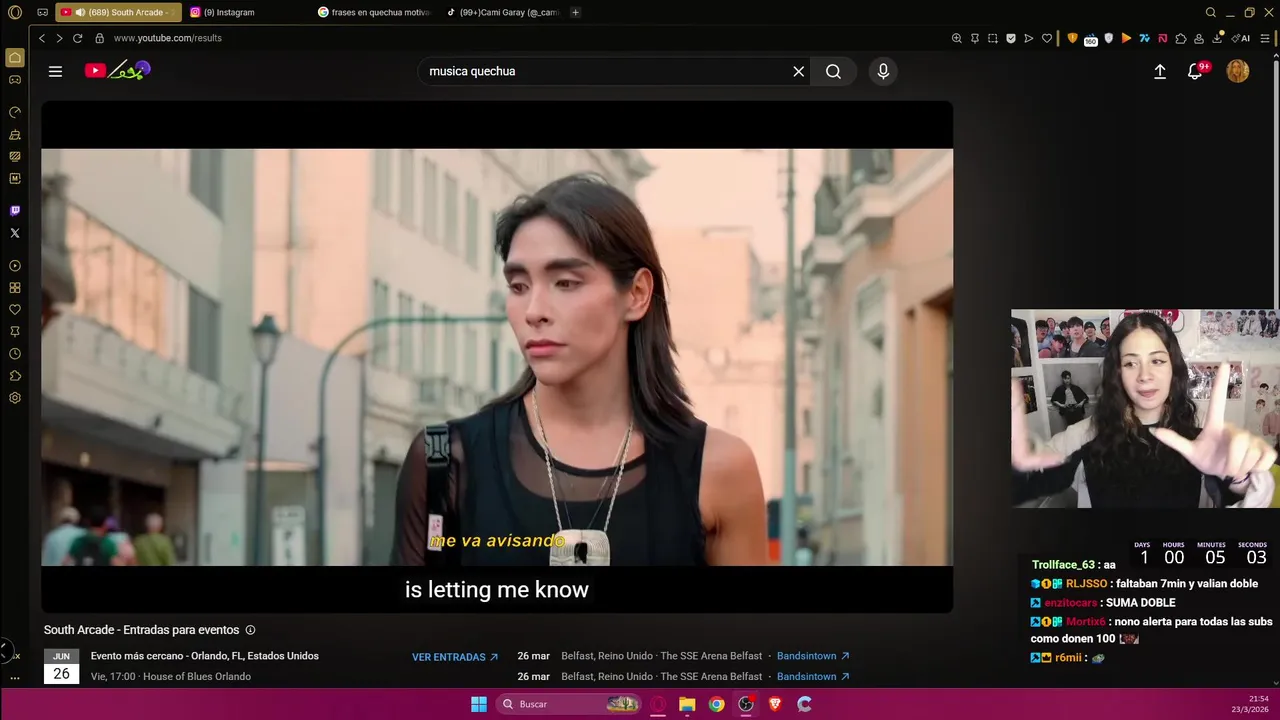Run search with the magnifier button

pyautogui.click(x=833, y=71)
